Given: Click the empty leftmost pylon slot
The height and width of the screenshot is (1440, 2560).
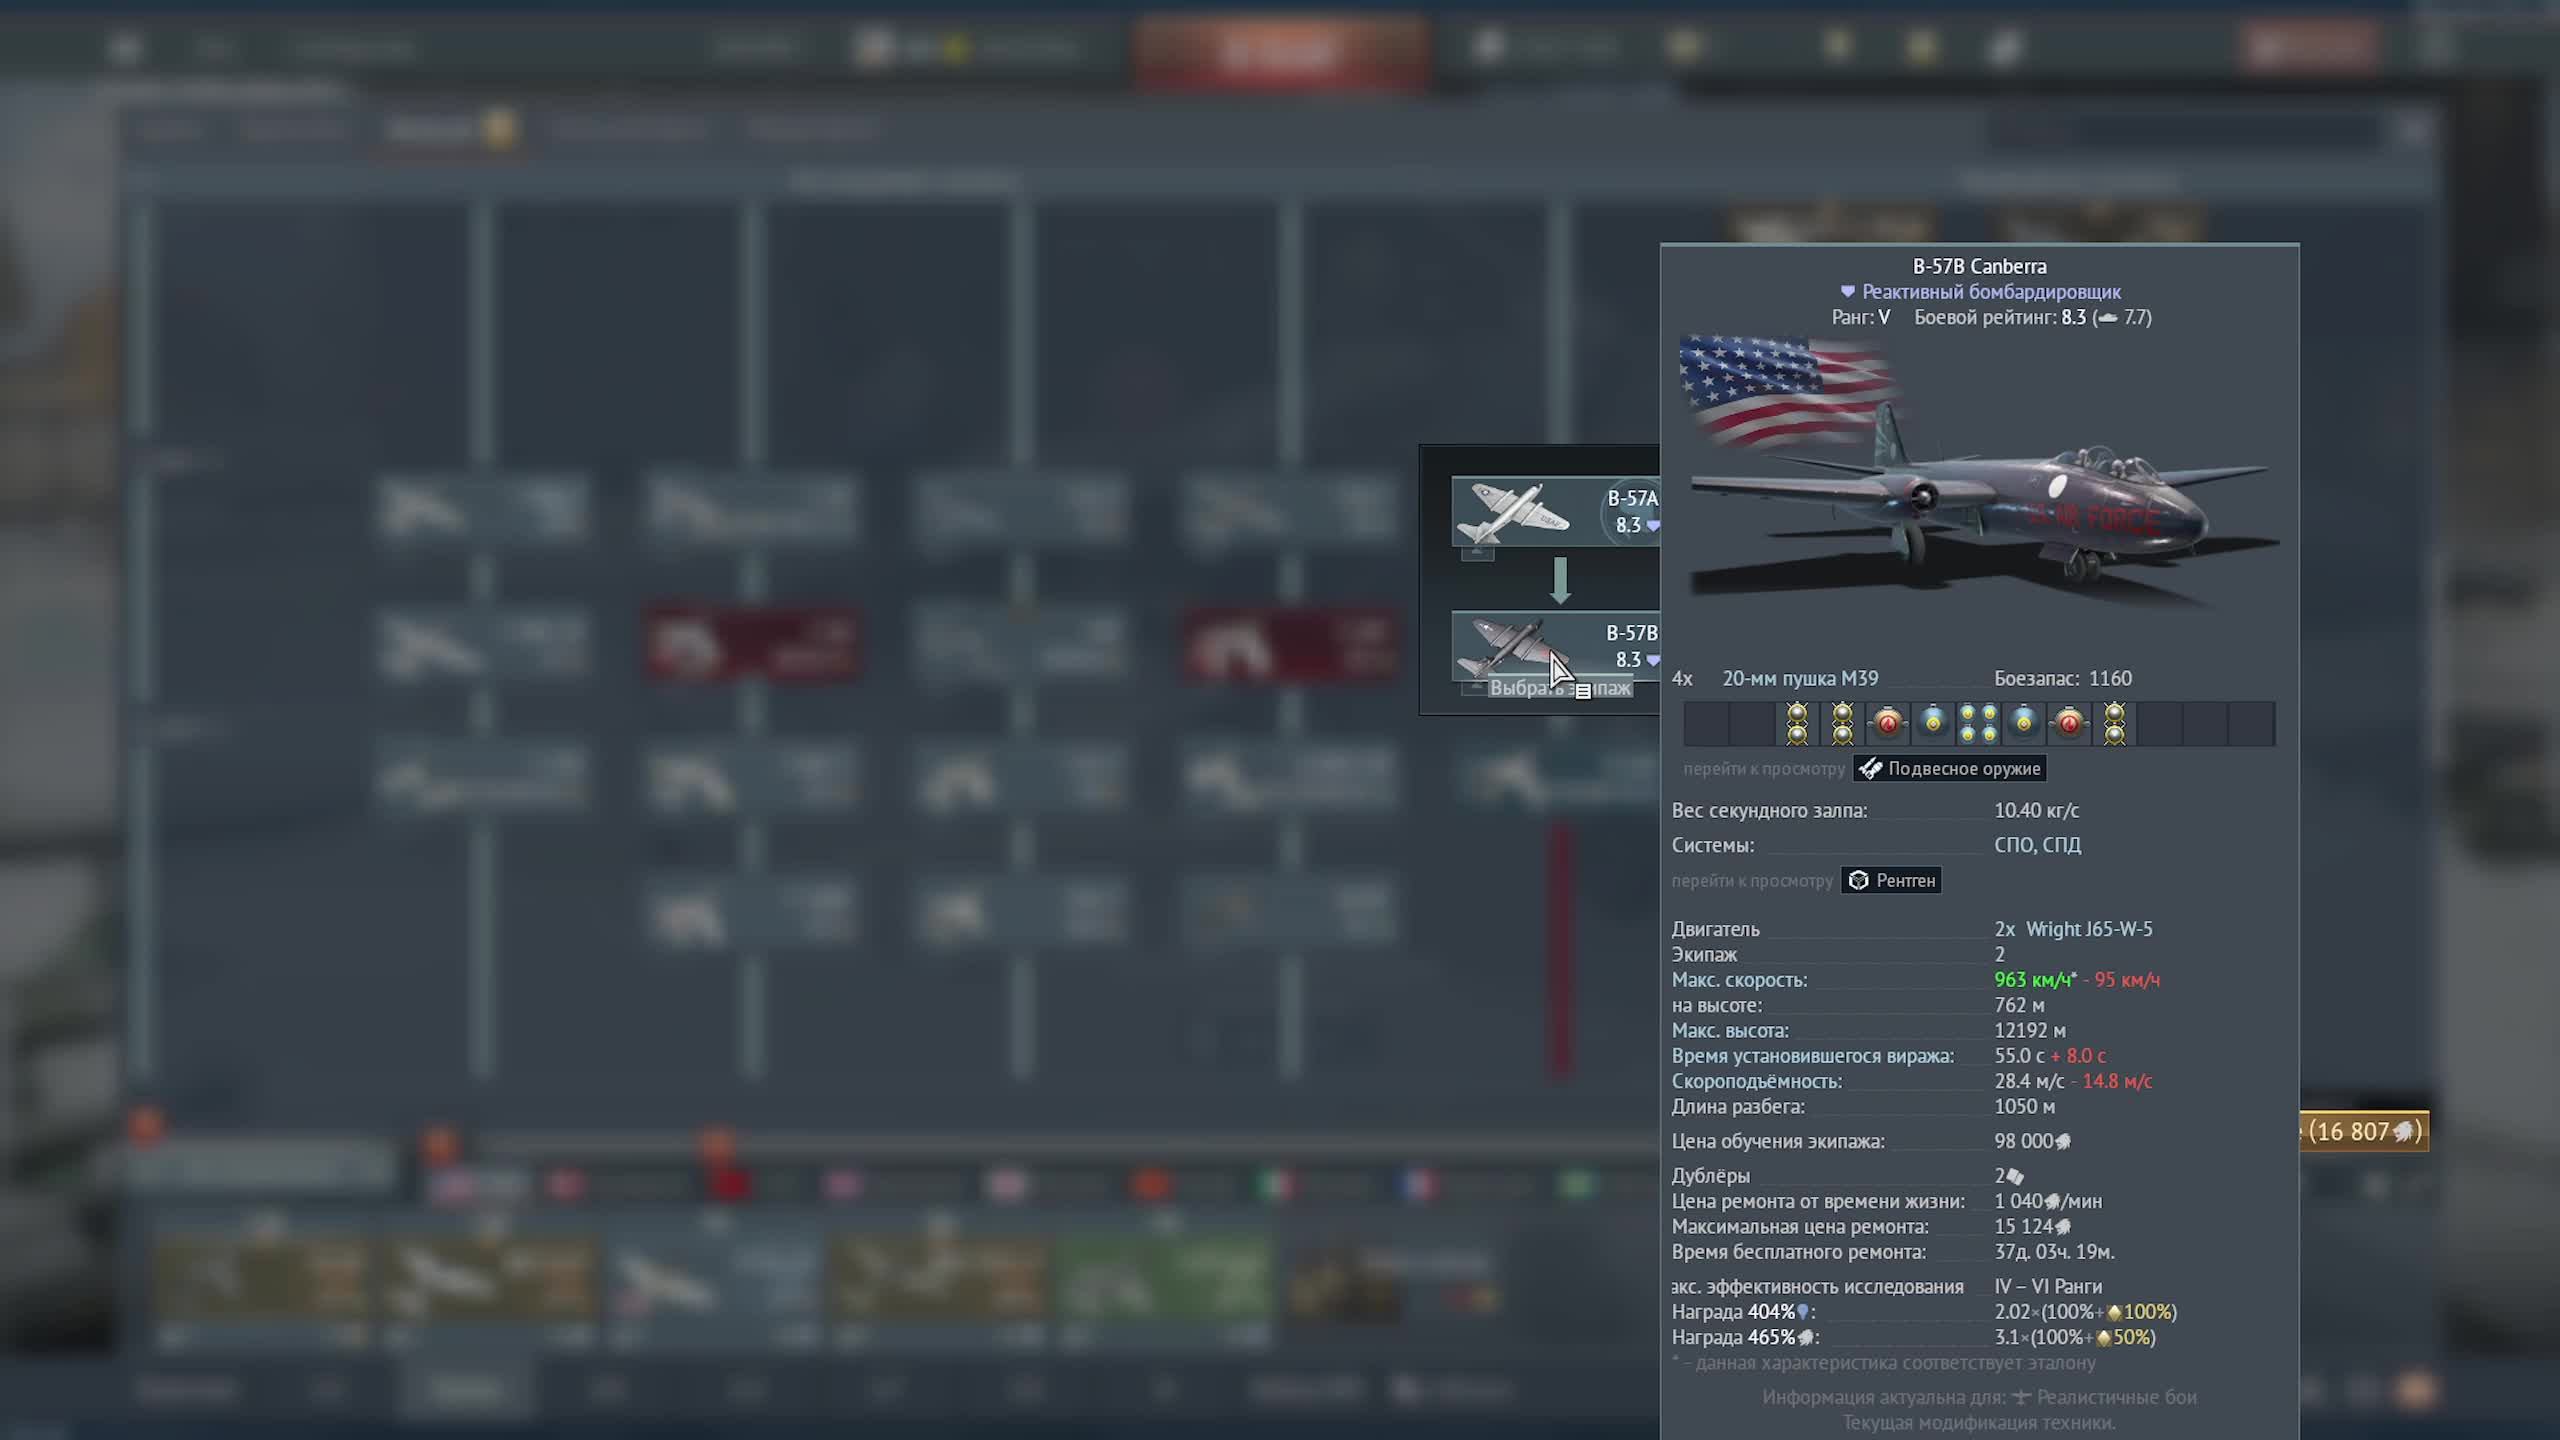Looking at the screenshot, I should [1706, 723].
